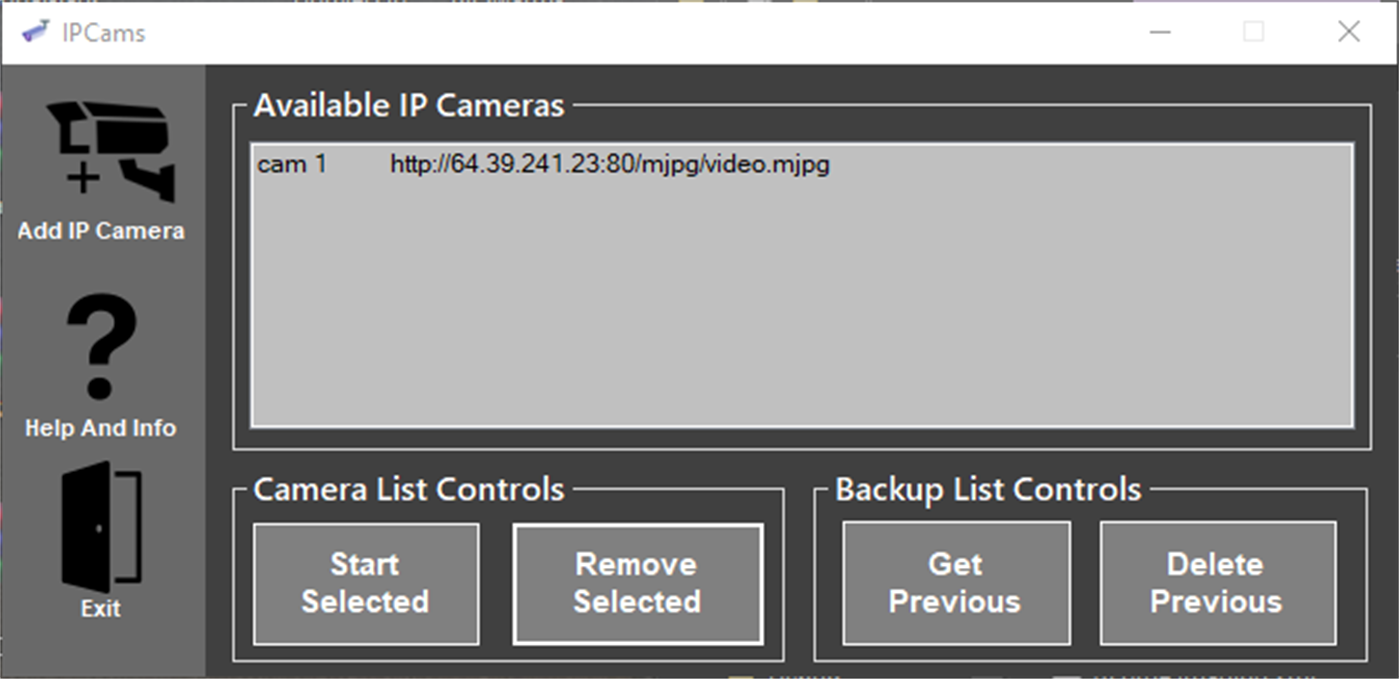Screen dimensions: 1399x679
Task: Click the Backup List Controls section label
Action: tap(986, 490)
